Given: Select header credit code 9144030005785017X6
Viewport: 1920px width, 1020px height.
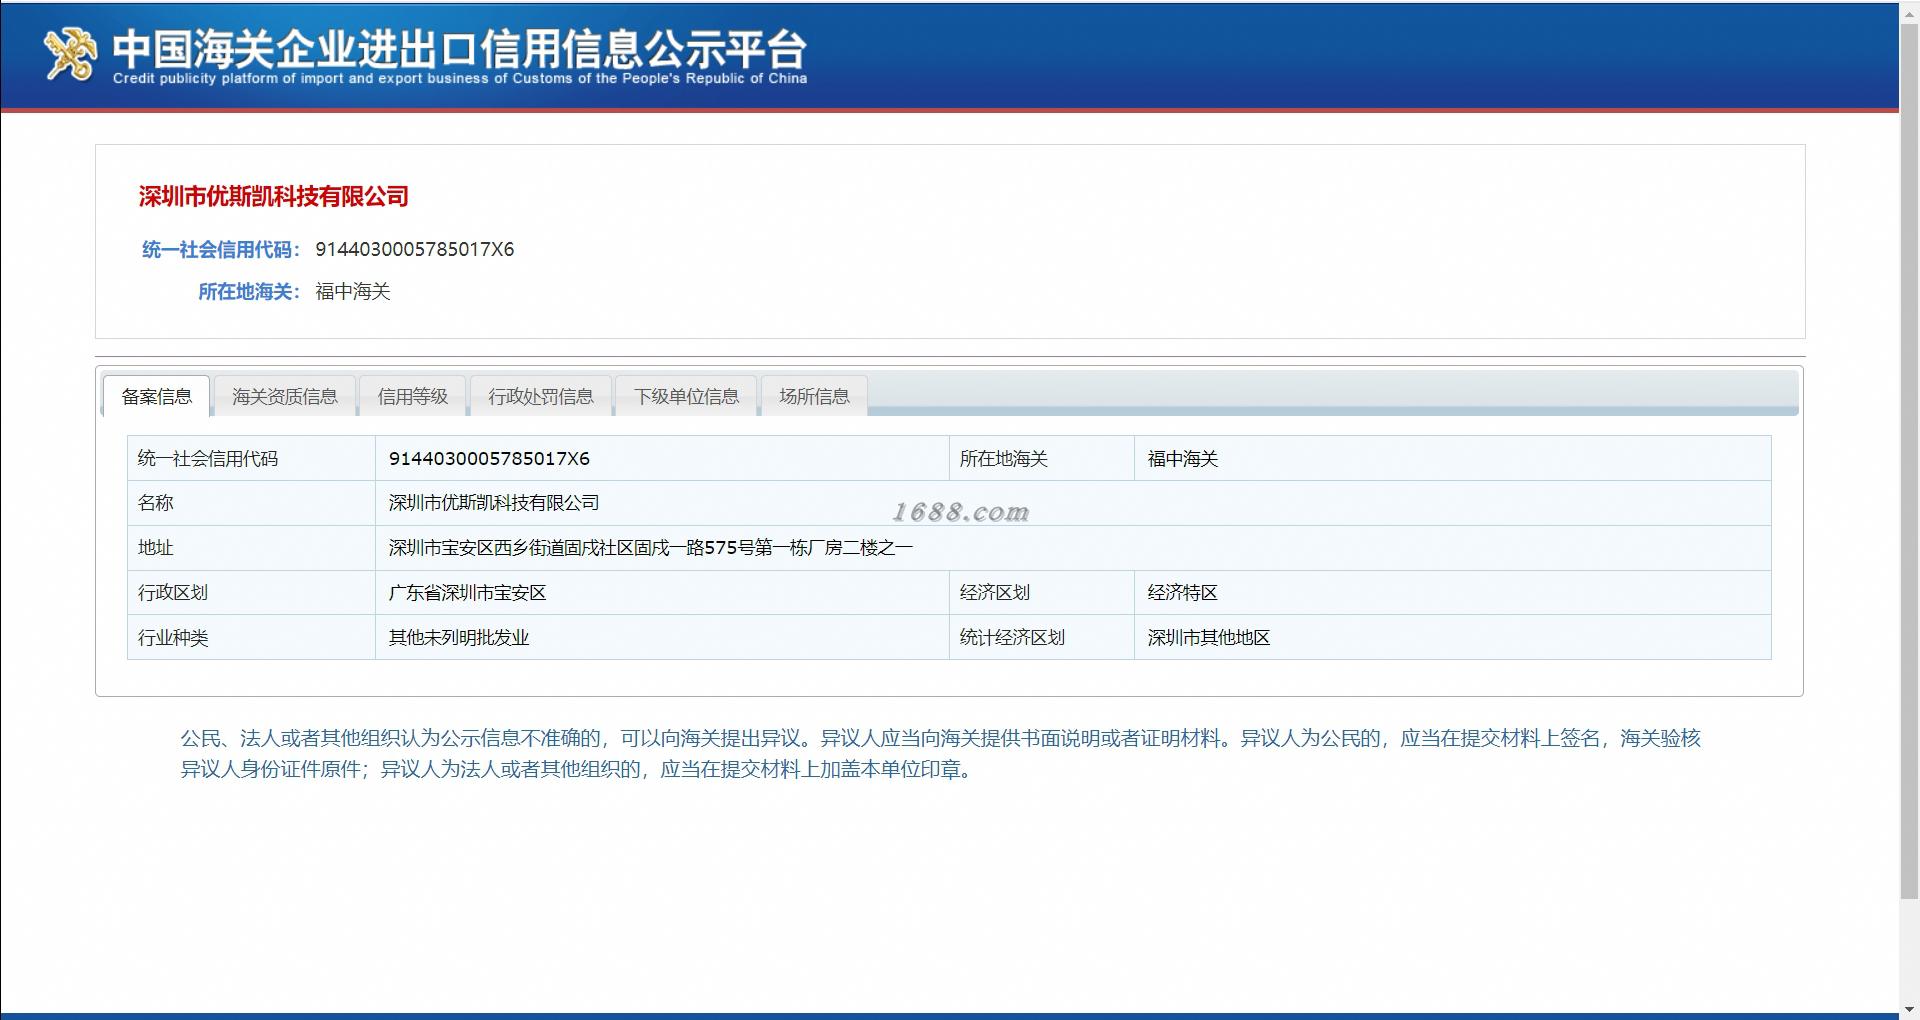Looking at the screenshot, I should [415, 249].
